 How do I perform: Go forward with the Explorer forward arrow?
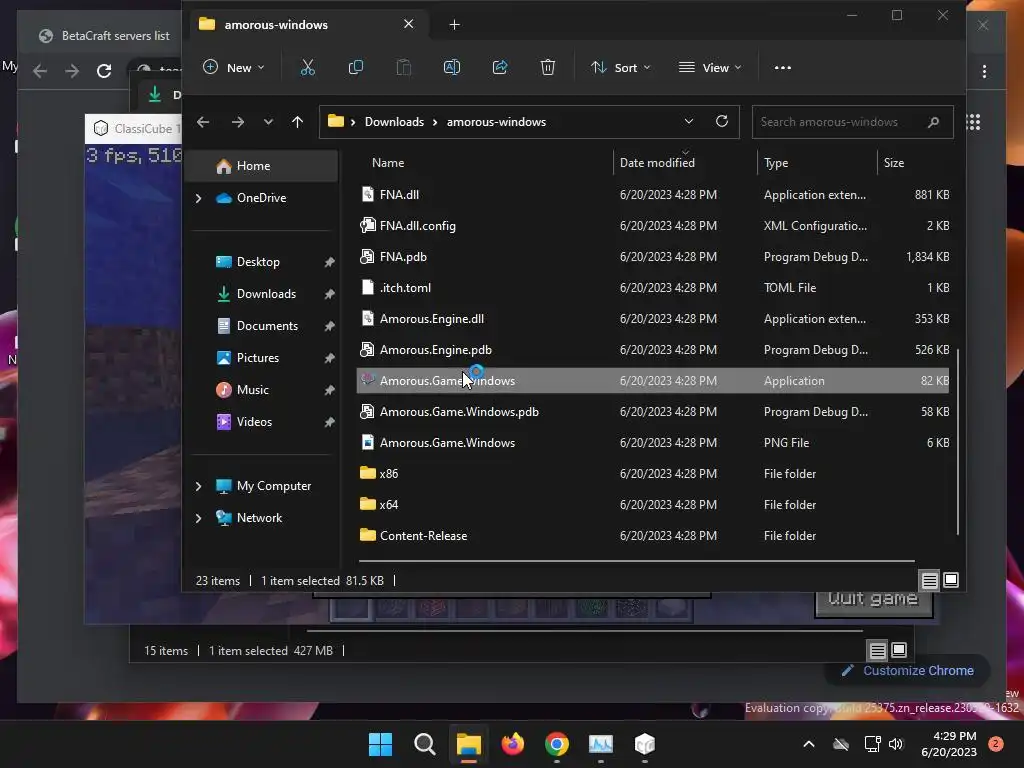click(238, 122)
